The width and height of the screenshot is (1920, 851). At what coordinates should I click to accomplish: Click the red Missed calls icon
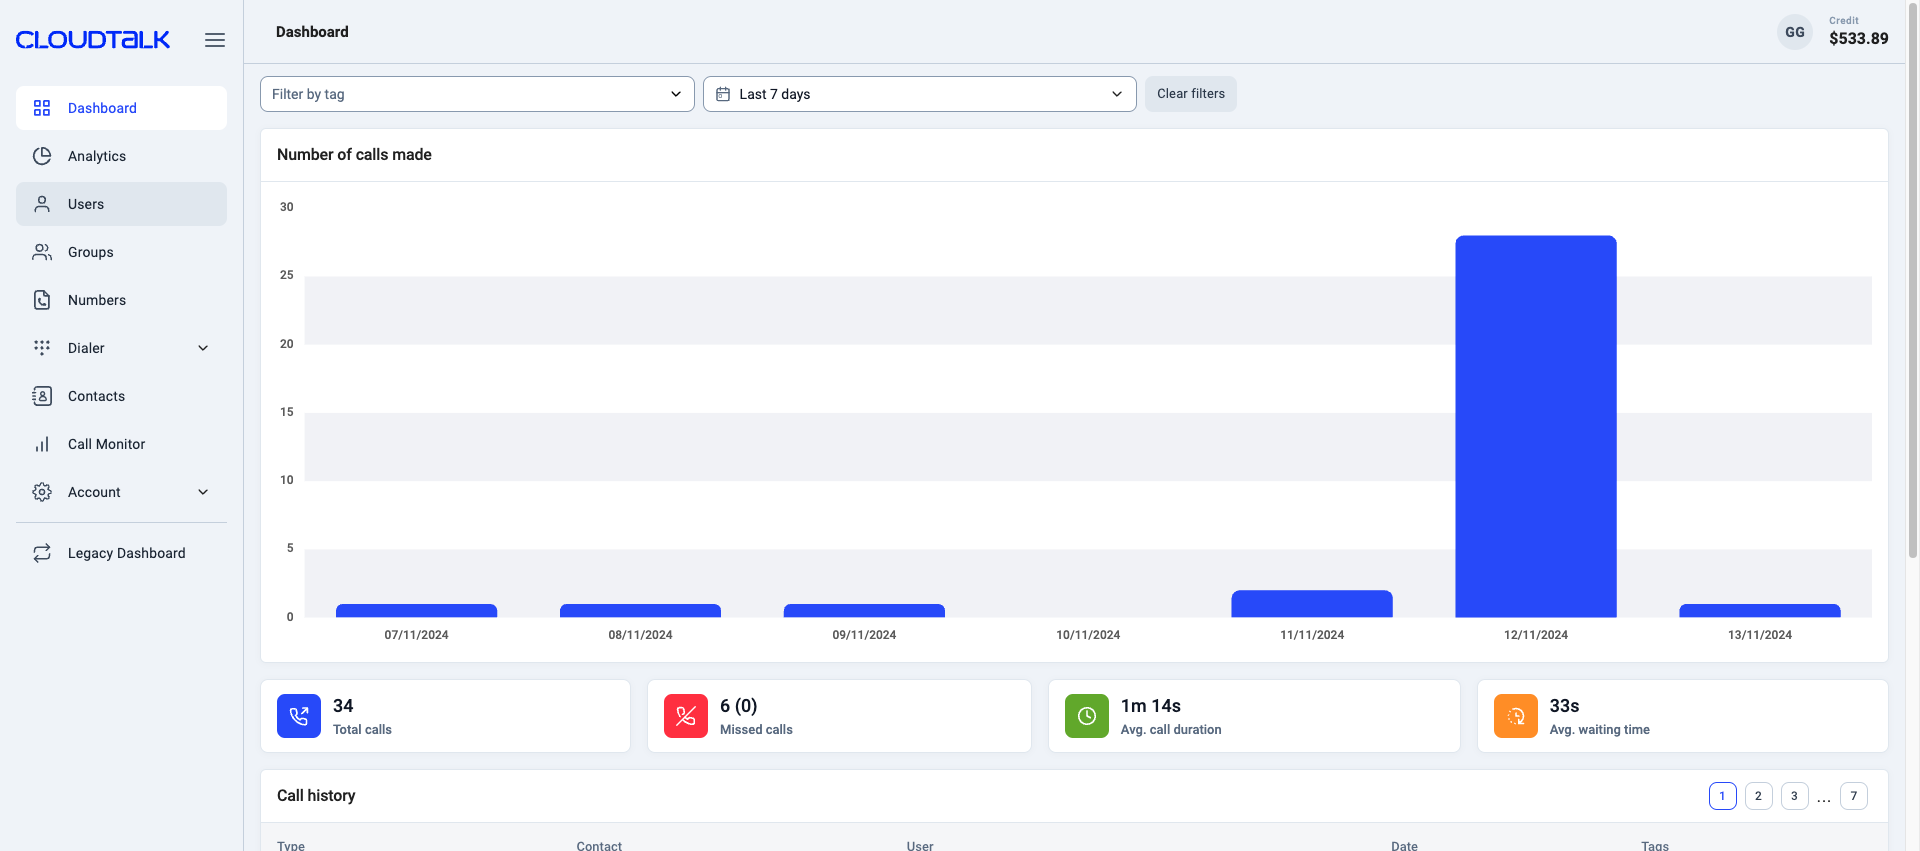686,716
